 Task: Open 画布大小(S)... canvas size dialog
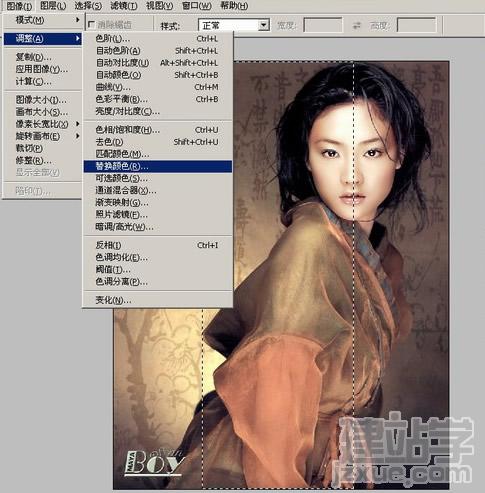click(42, 112)
